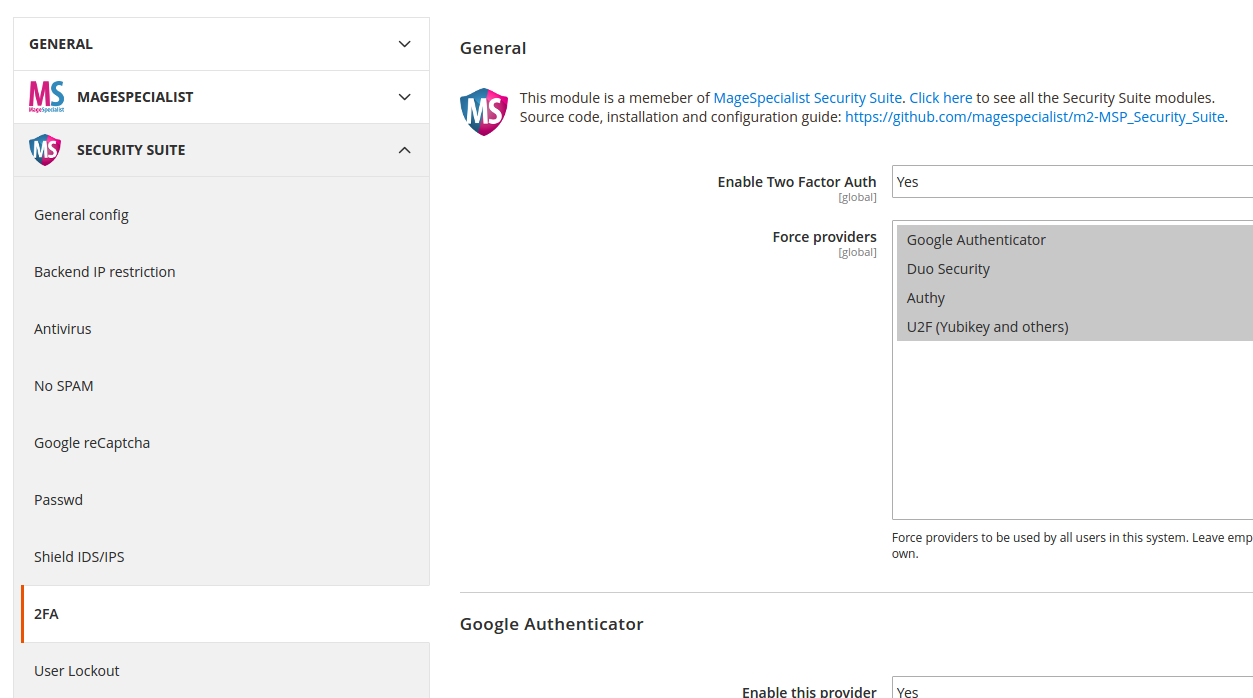Select Google Authenticator in Force providers
The image size is (1253, 698).
(x=976, y=240)
